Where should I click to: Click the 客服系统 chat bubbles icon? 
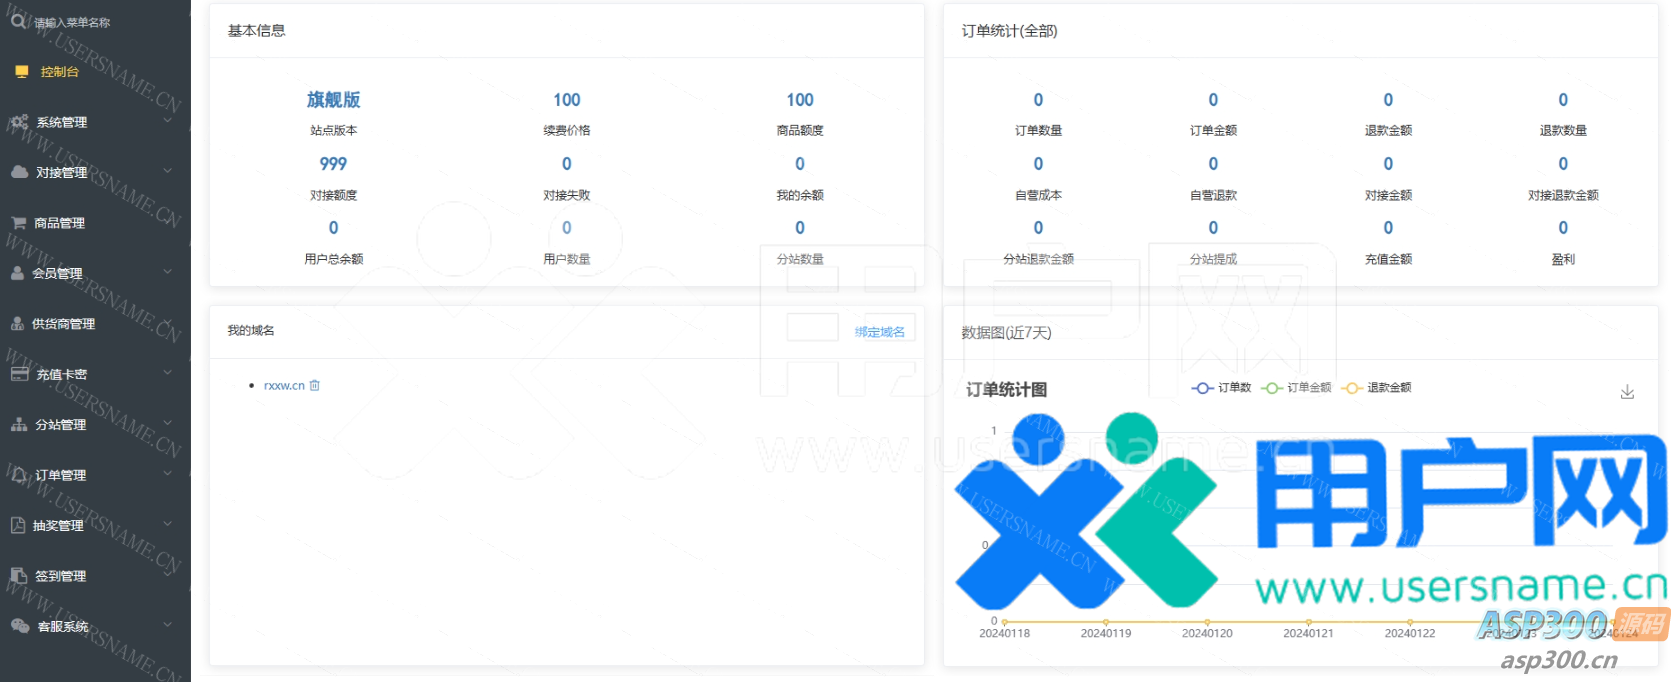(x=20, y=626)
